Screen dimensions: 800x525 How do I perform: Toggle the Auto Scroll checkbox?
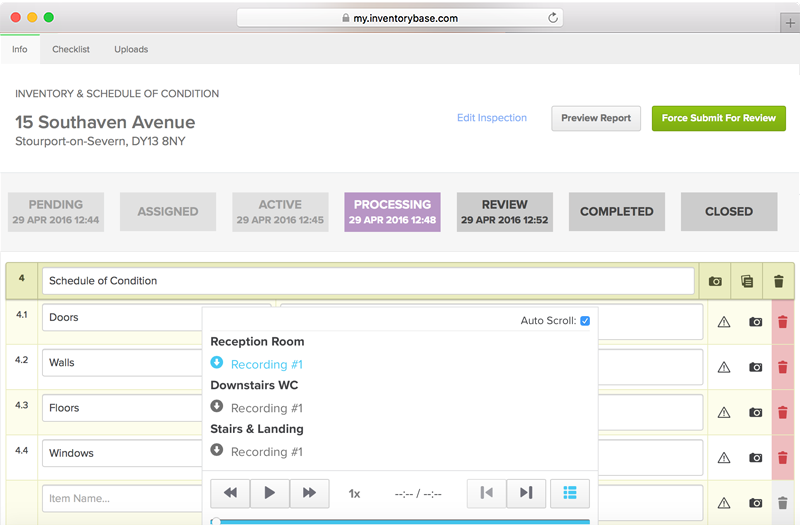585,321
